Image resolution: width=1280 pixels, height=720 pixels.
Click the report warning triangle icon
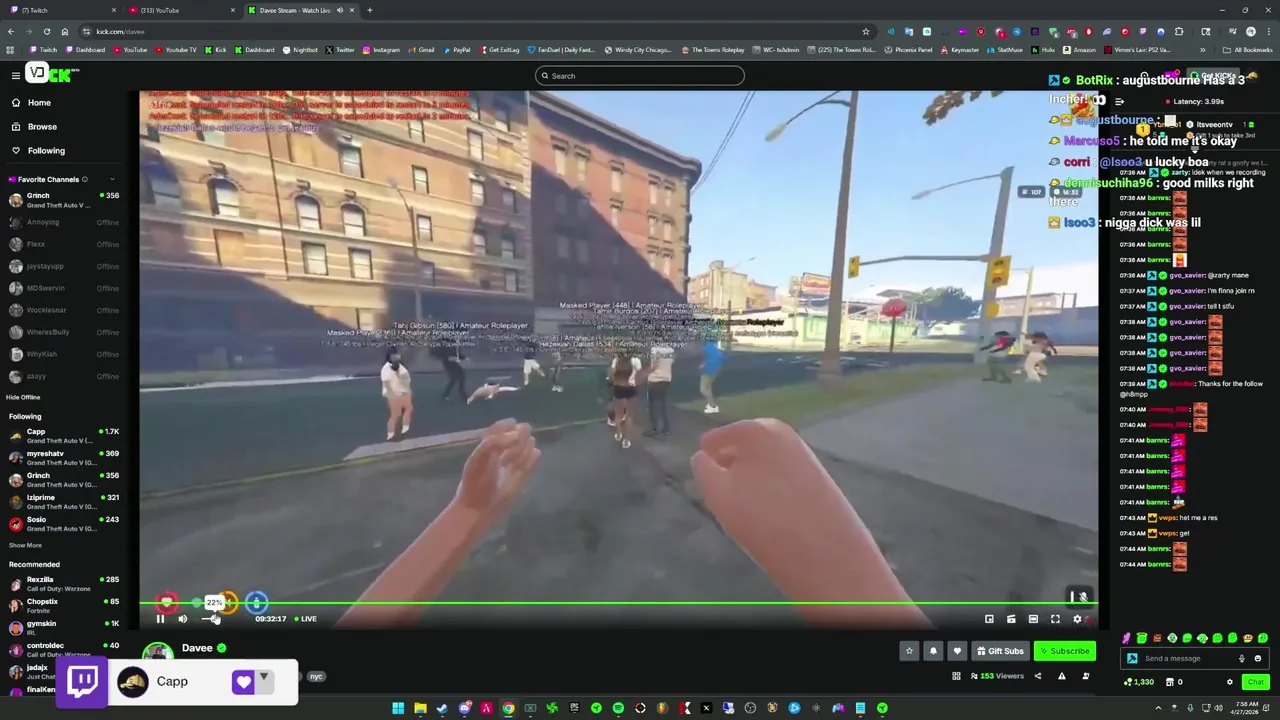click(1061, 676)
